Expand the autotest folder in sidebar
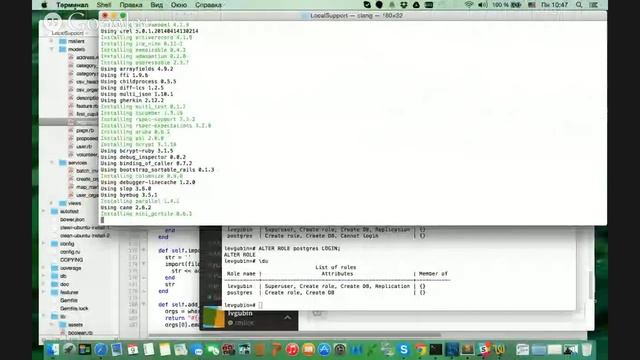Screen dimensions: 640x360 (x=44, y=211)
